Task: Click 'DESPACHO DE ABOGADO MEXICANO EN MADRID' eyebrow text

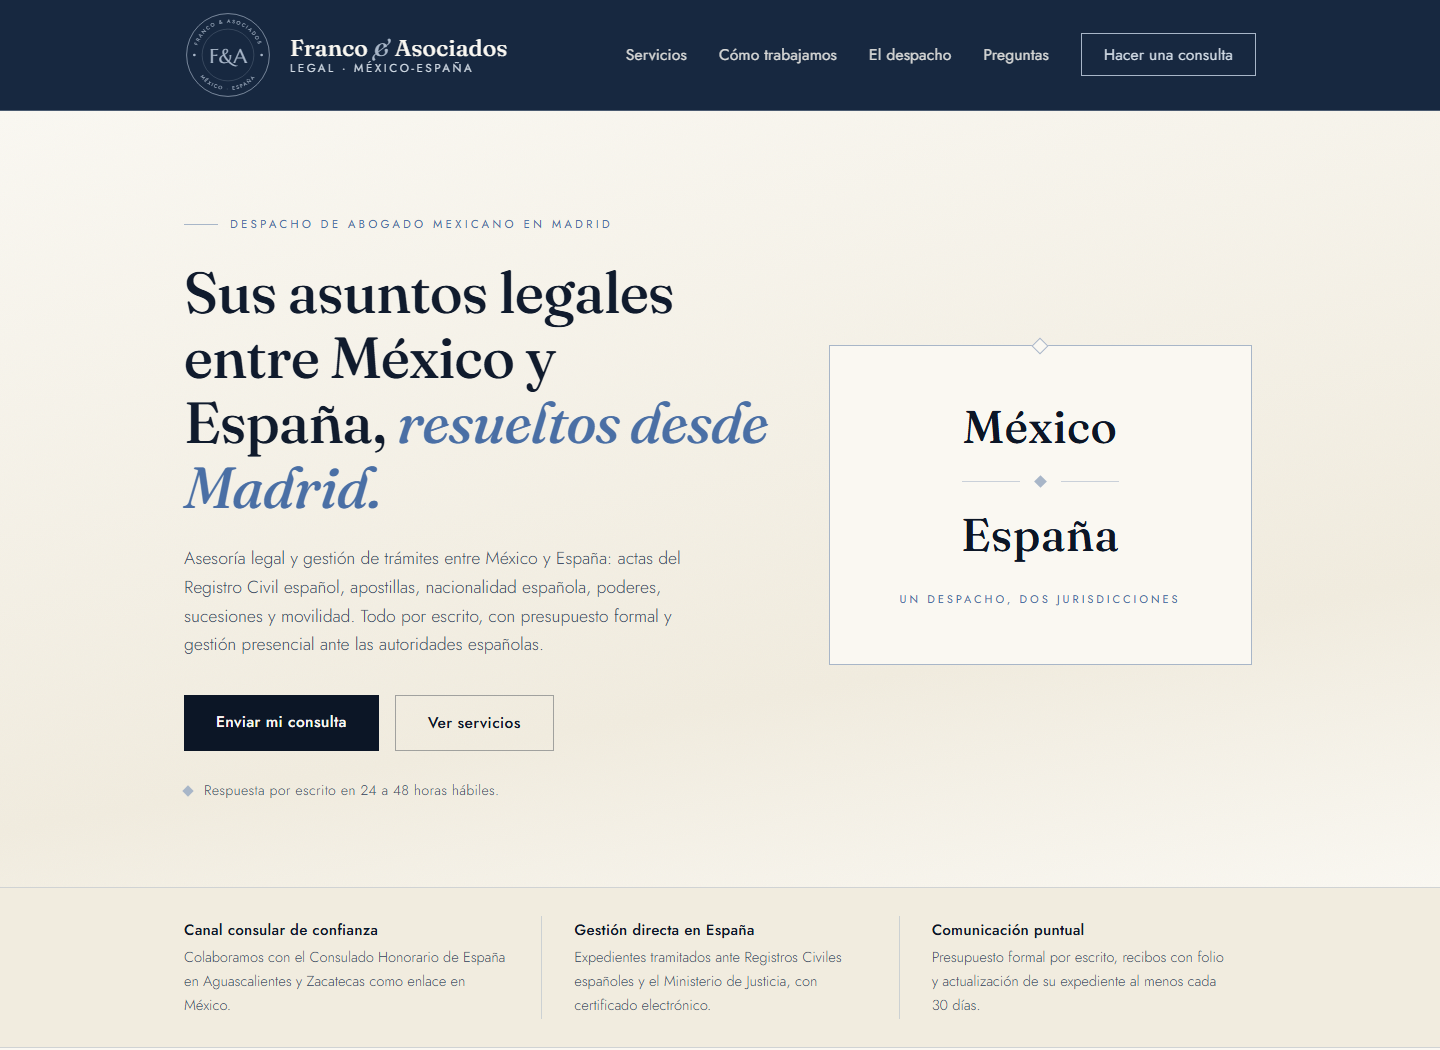Action: point(420,224)
